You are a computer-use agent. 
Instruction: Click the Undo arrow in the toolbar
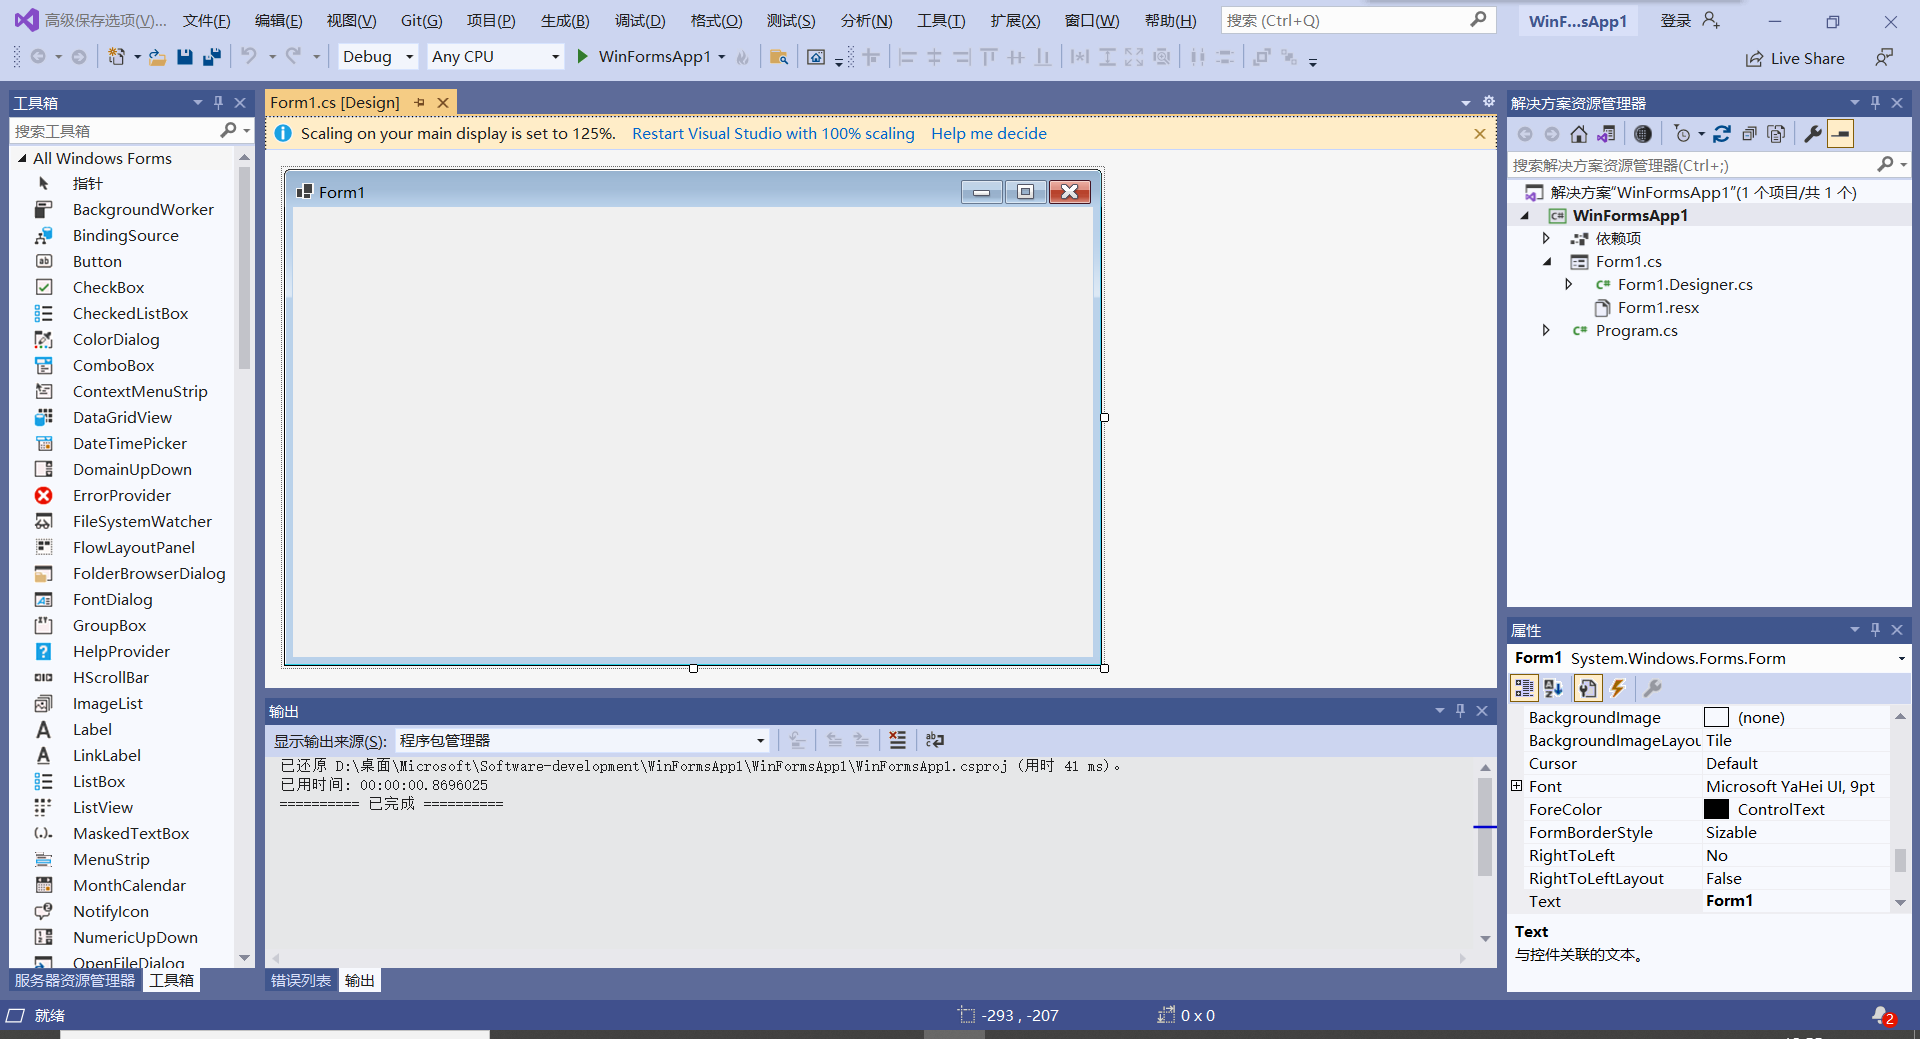(249, 57)
